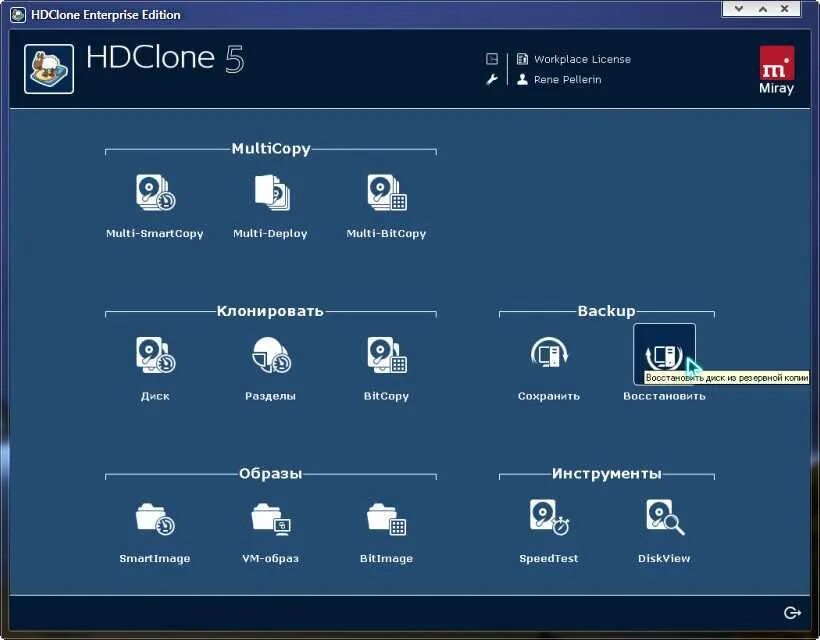Start the SpeedTest tool icon

(549, 517)
